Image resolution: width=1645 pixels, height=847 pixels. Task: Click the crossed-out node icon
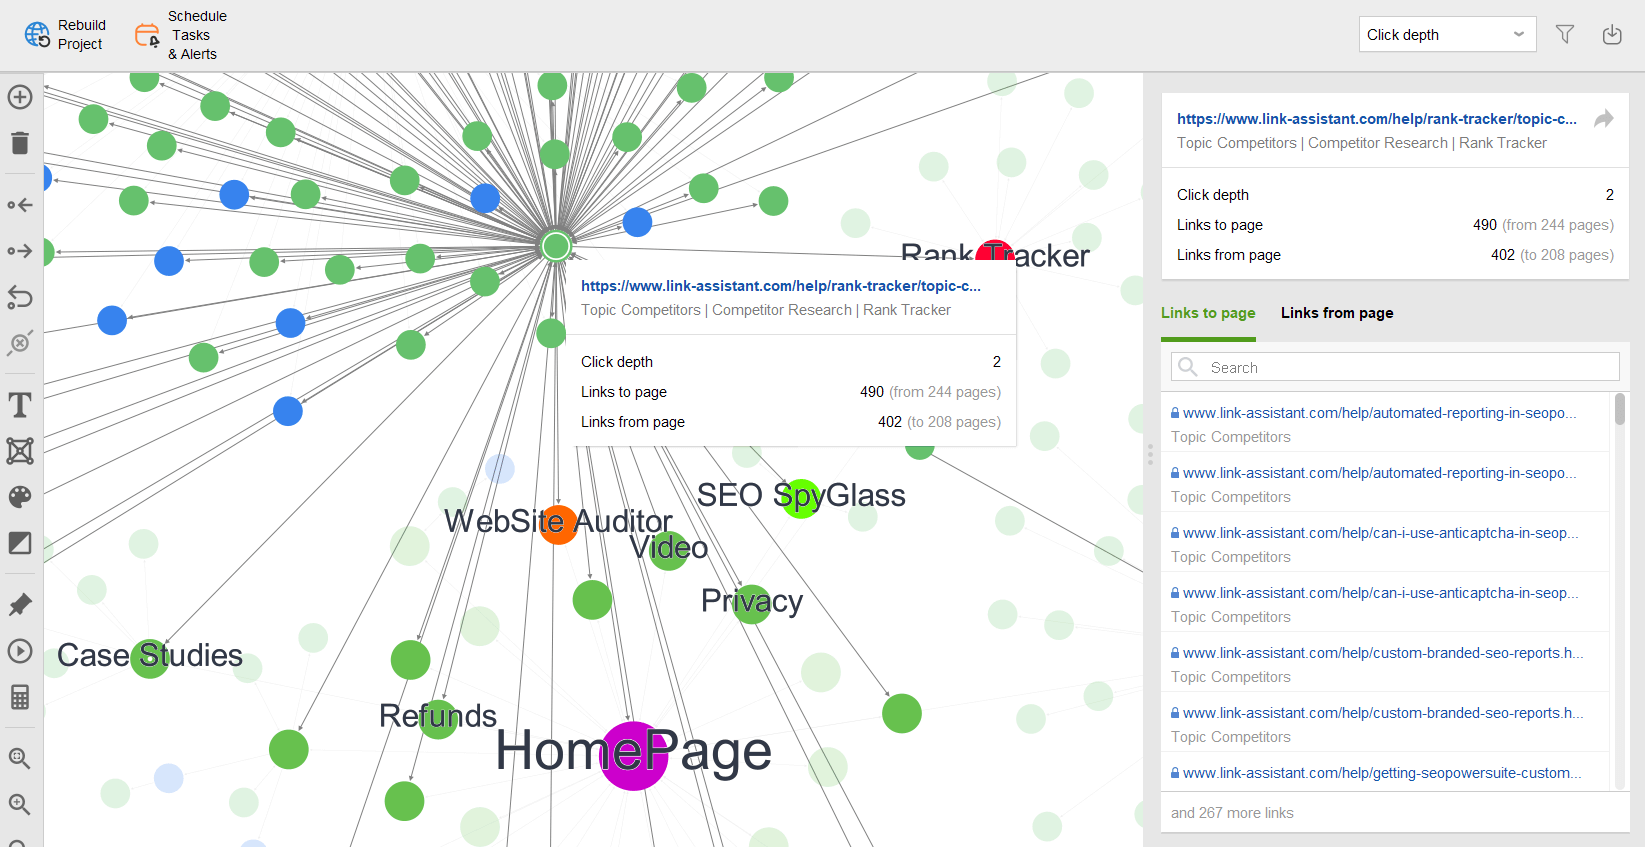tap(20, 343)
